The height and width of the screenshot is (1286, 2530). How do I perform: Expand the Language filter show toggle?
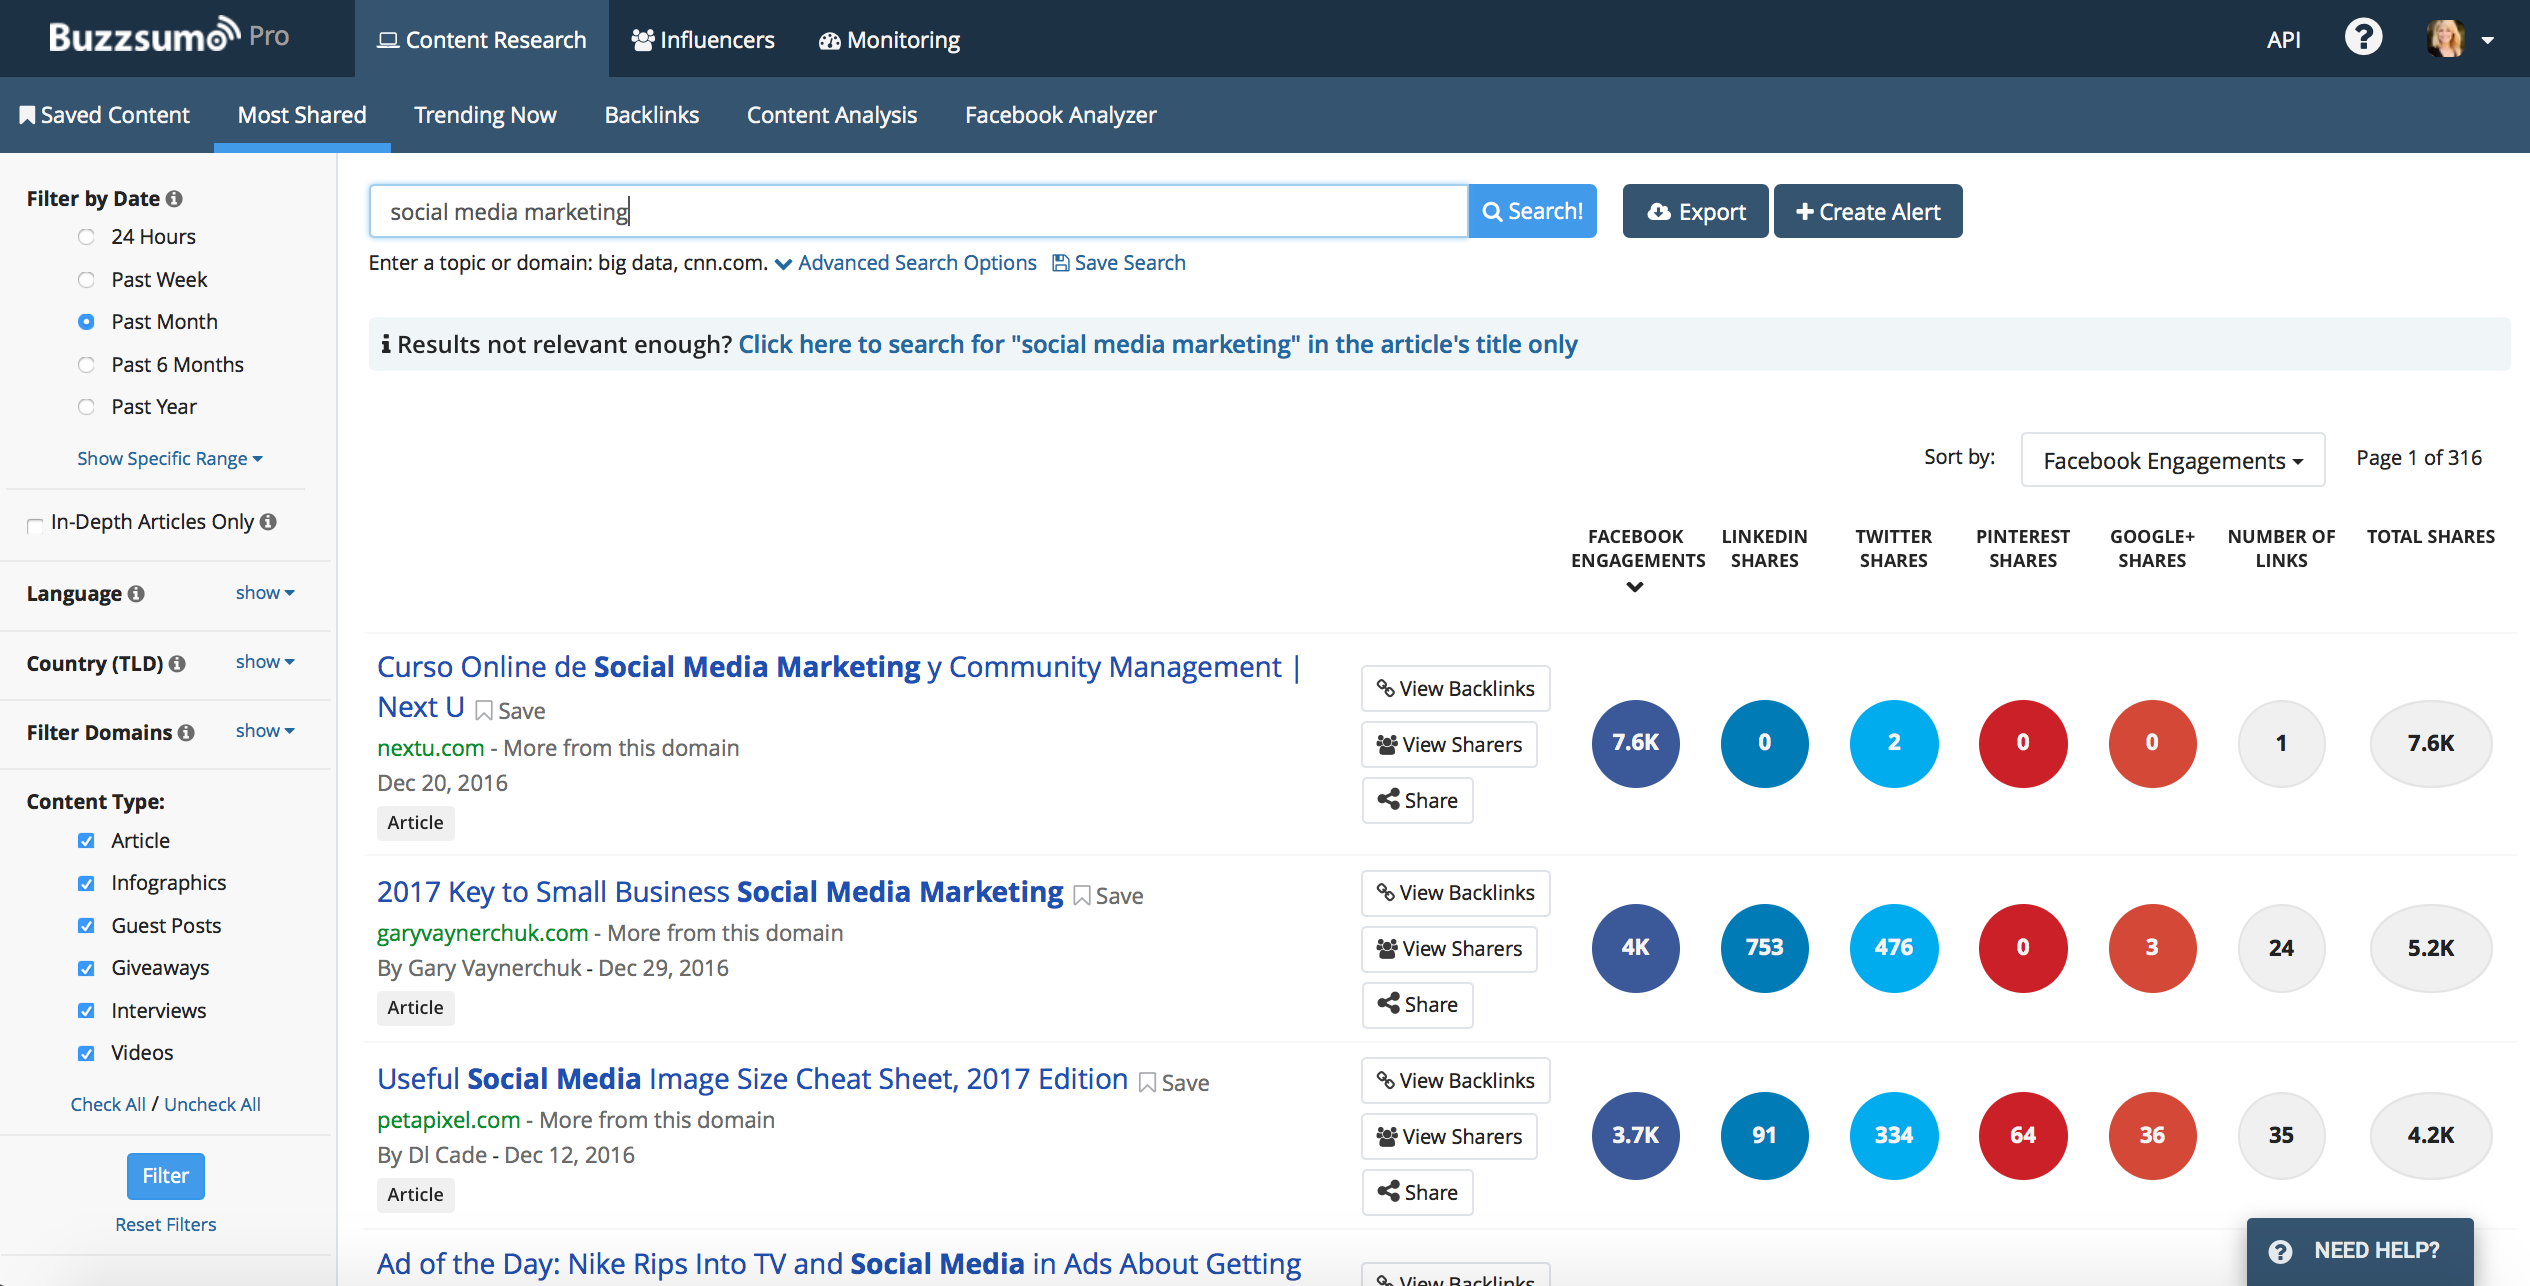[x=264, y=593]
